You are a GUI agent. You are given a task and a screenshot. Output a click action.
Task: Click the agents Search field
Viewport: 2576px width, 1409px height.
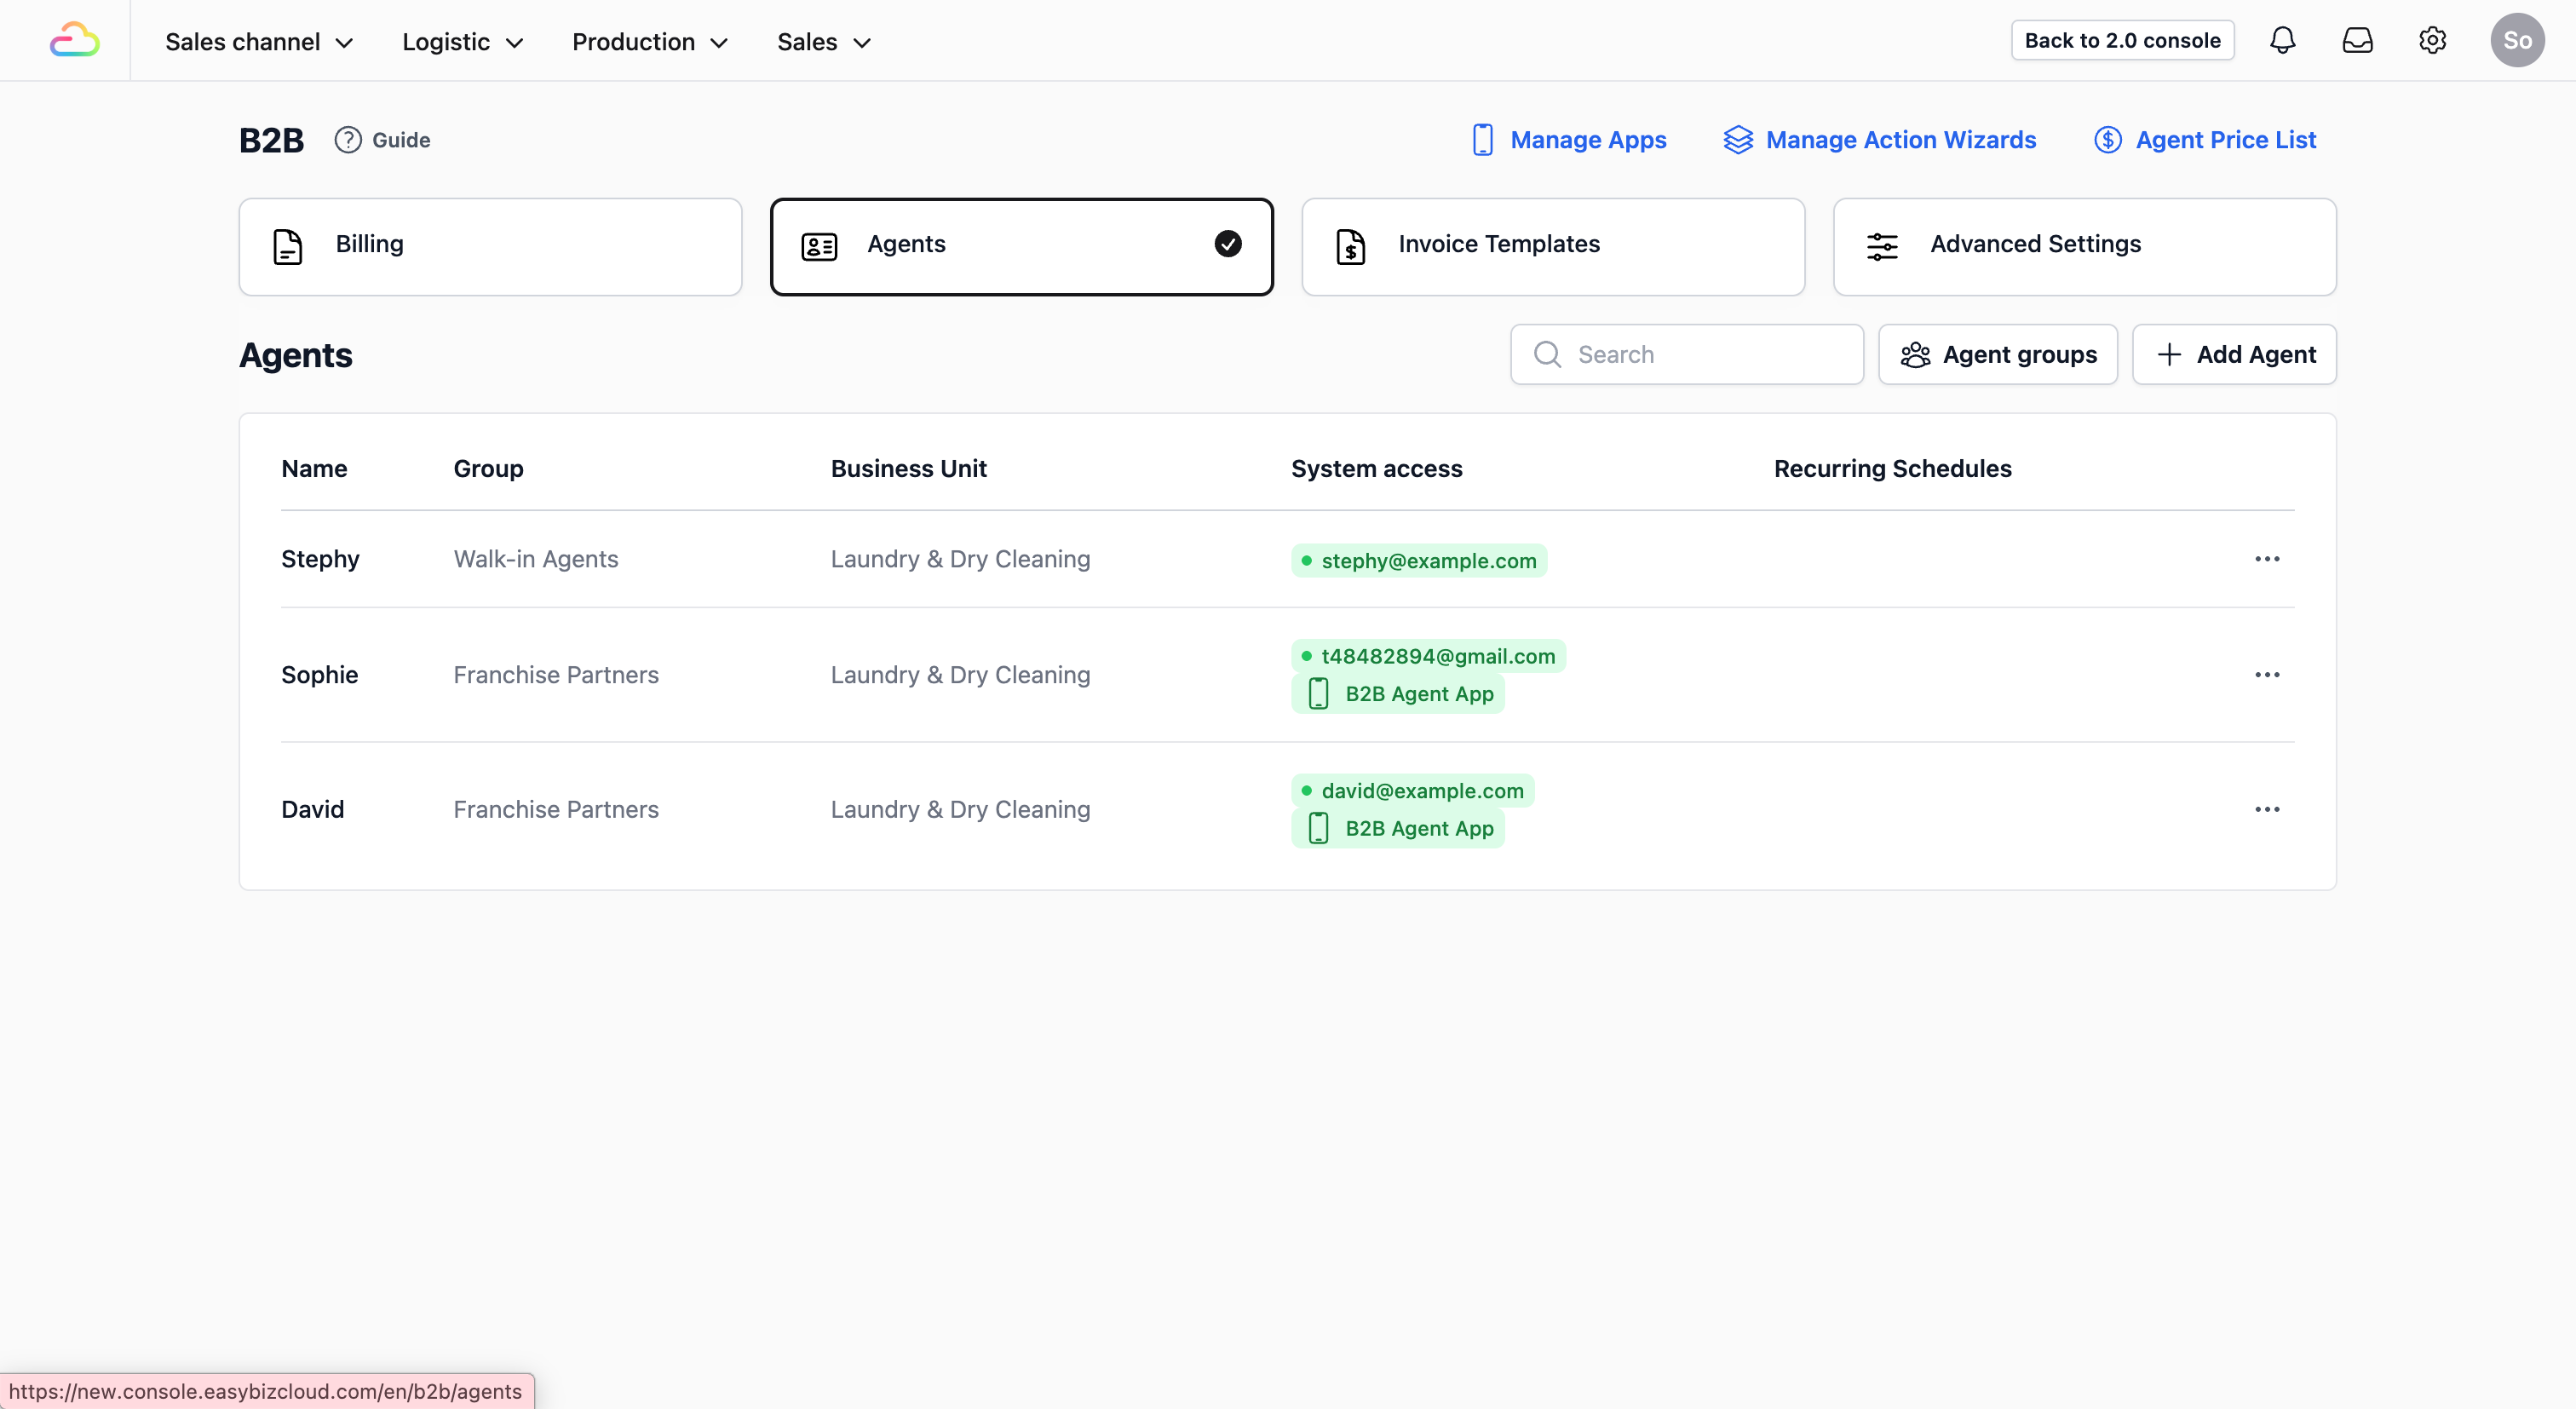tap(1700, 354)
